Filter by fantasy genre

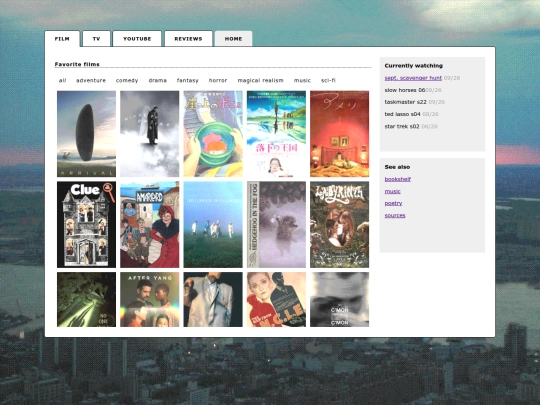click(x=187, y=80)
